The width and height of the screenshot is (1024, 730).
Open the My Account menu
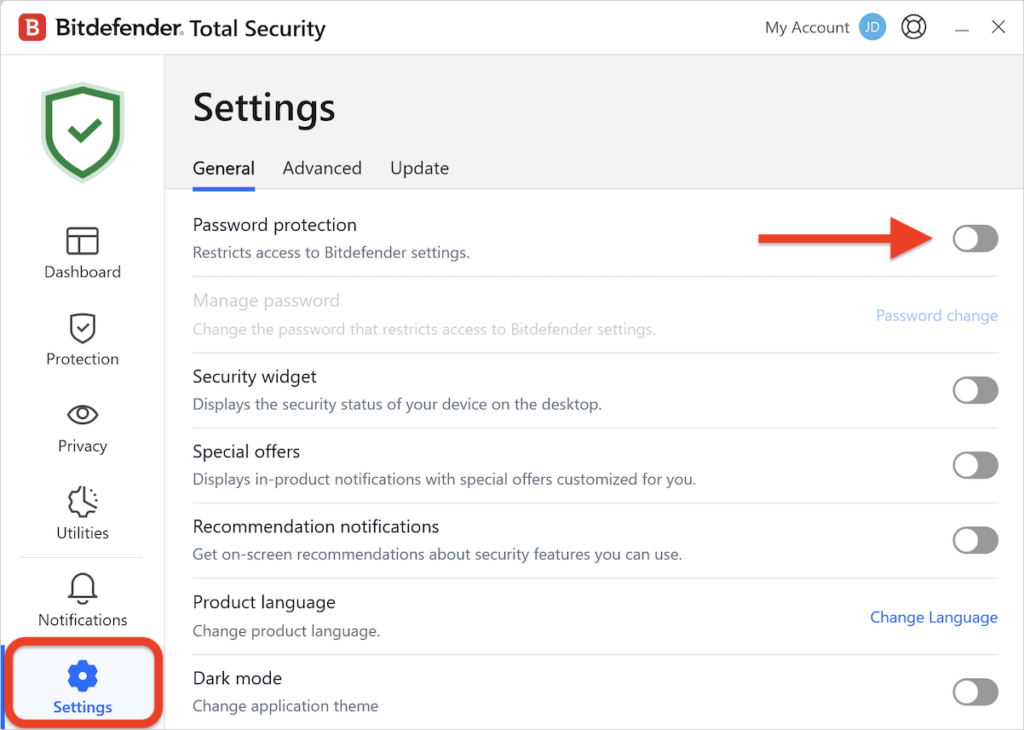pyautogui.click(x=806, y=27)
